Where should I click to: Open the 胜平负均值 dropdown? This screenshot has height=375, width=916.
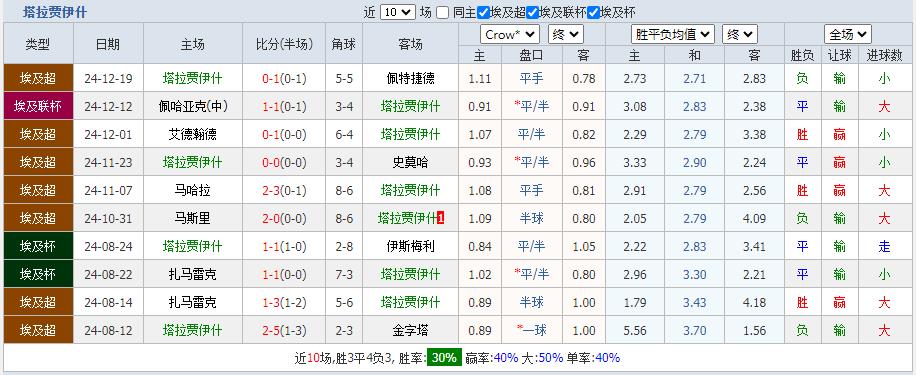click(x=673, y=34)
